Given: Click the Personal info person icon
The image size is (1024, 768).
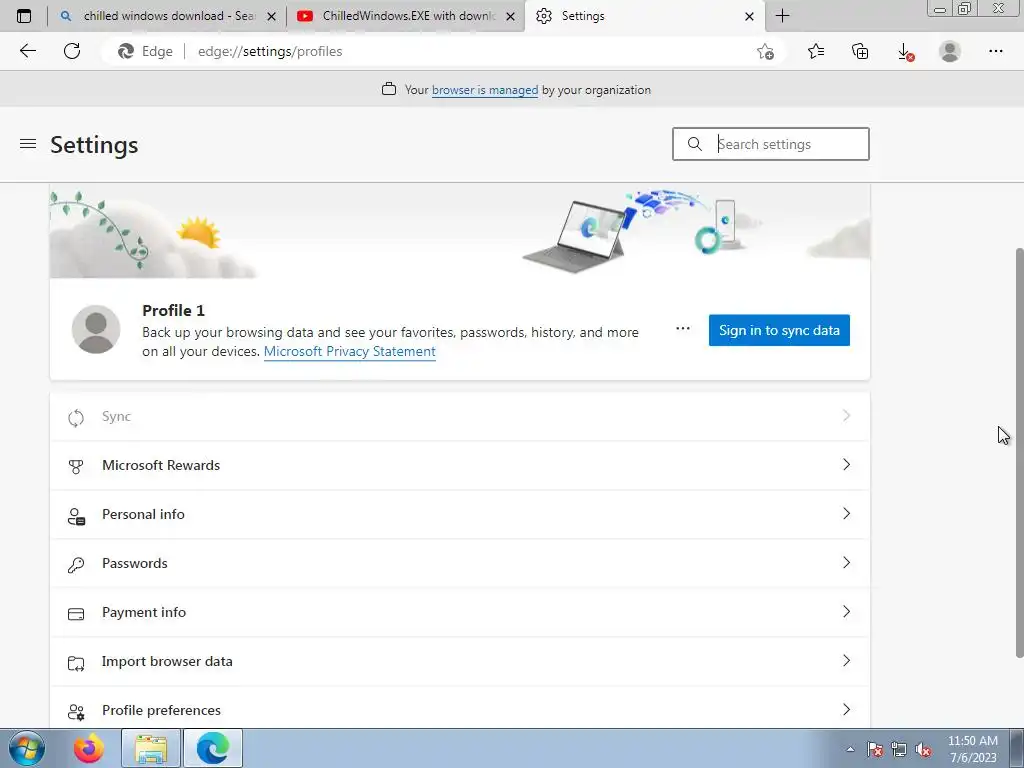Looking at the screenshot, I should [x=76, y=516].
